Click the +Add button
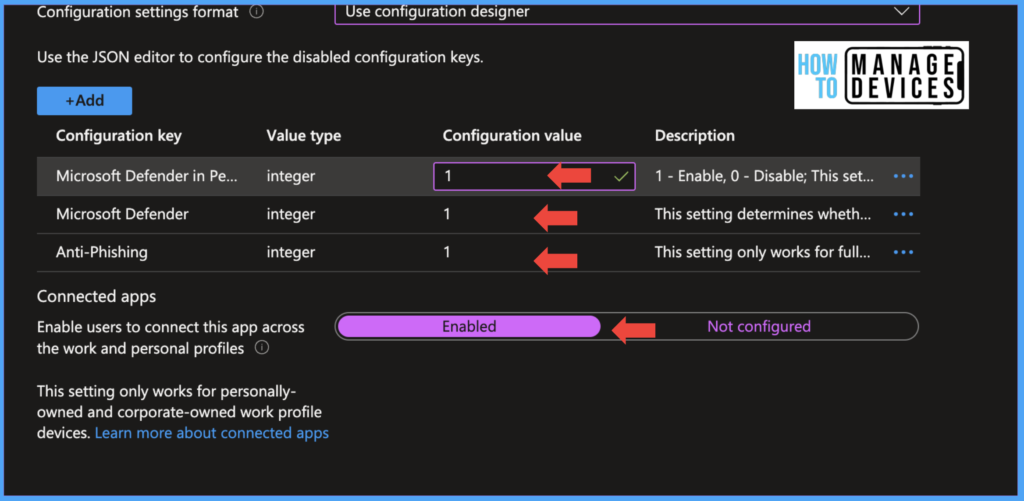Screen dimensions: 1024x501 pos(85,101)
